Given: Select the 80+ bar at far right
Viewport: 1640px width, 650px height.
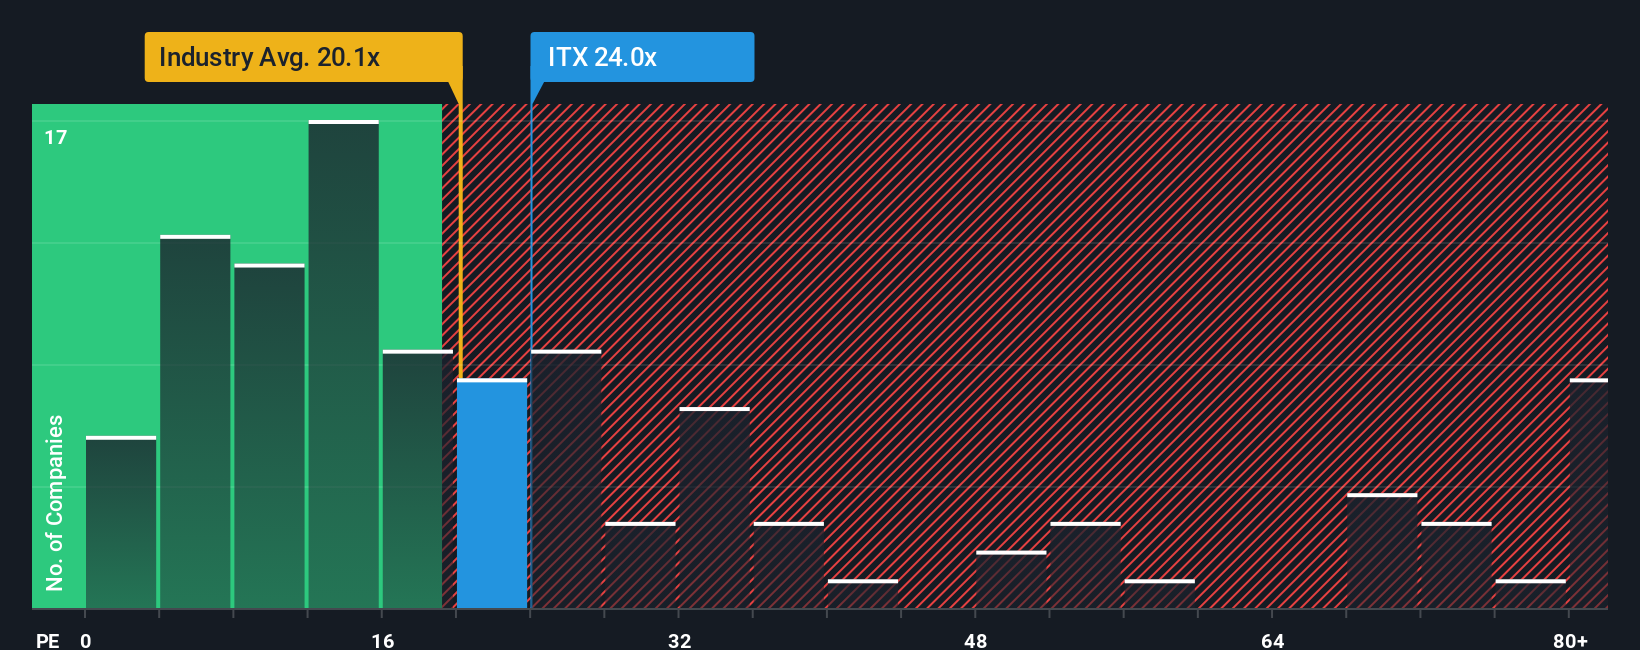Looking at the screenshot, I should [1589, 494].
